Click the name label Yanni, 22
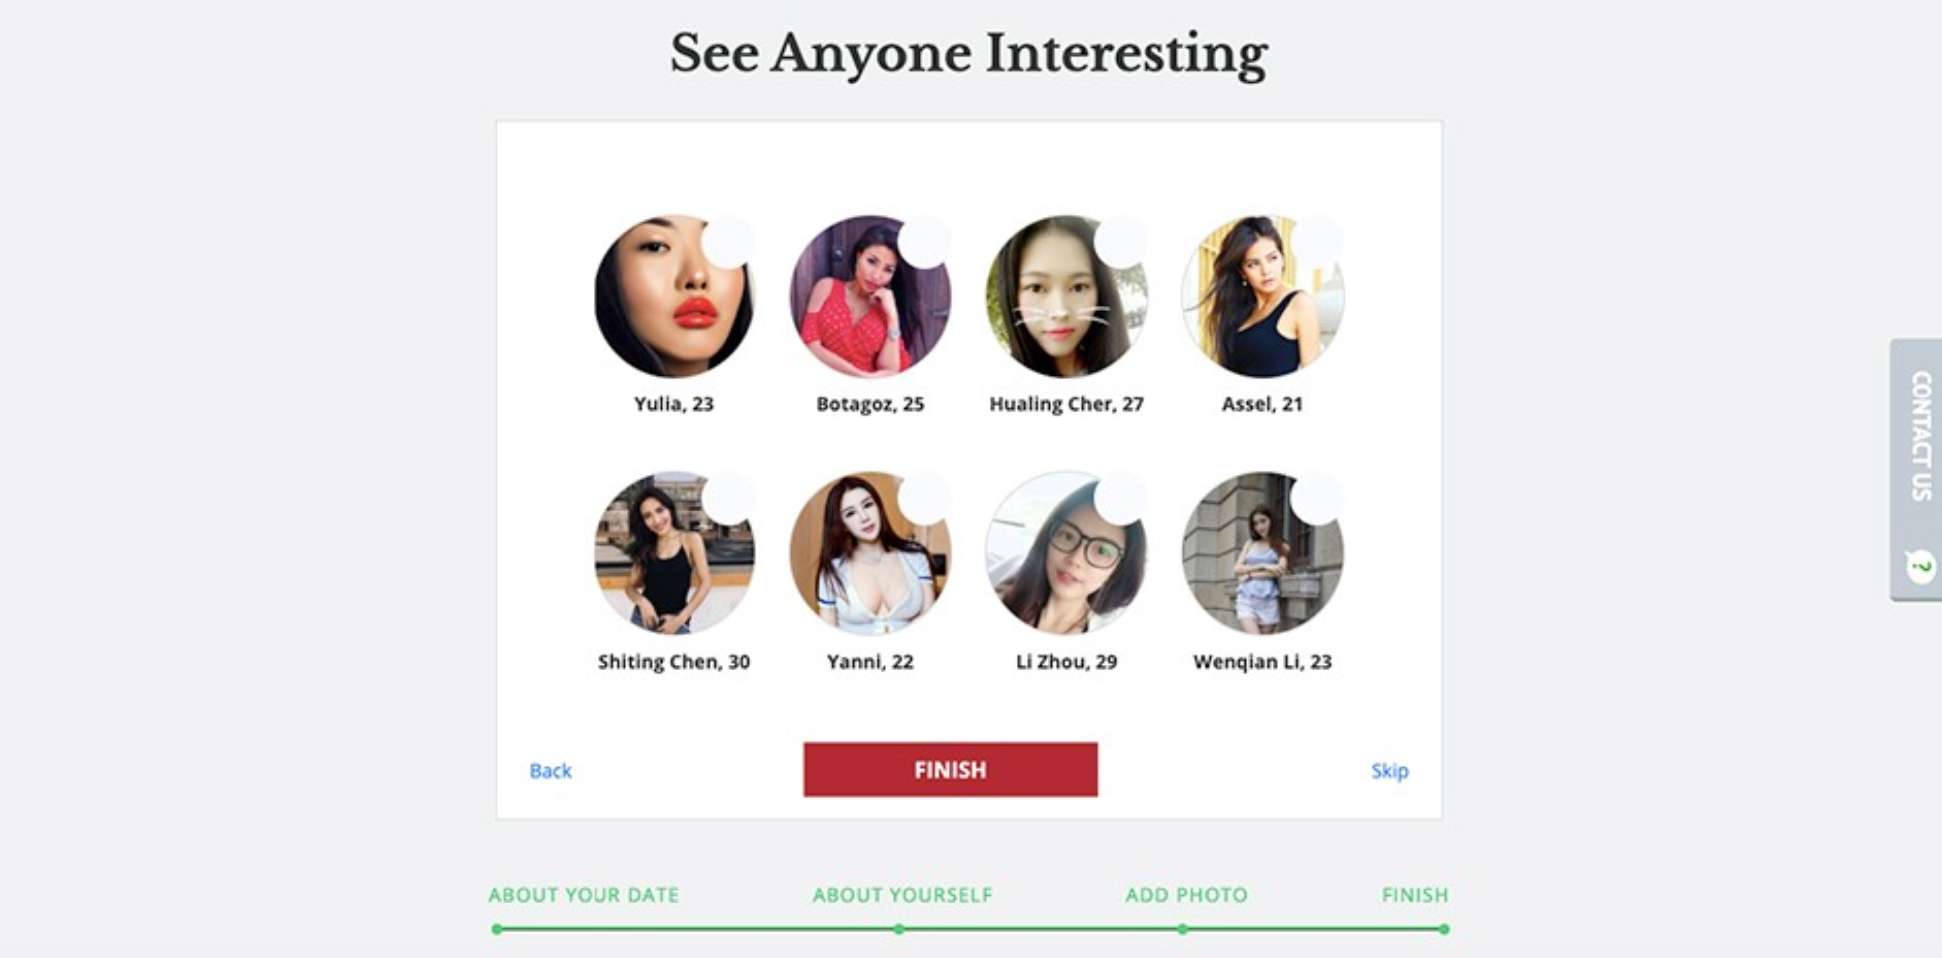This screenshot has width=1942, height=958. click(x=870, y=662)
